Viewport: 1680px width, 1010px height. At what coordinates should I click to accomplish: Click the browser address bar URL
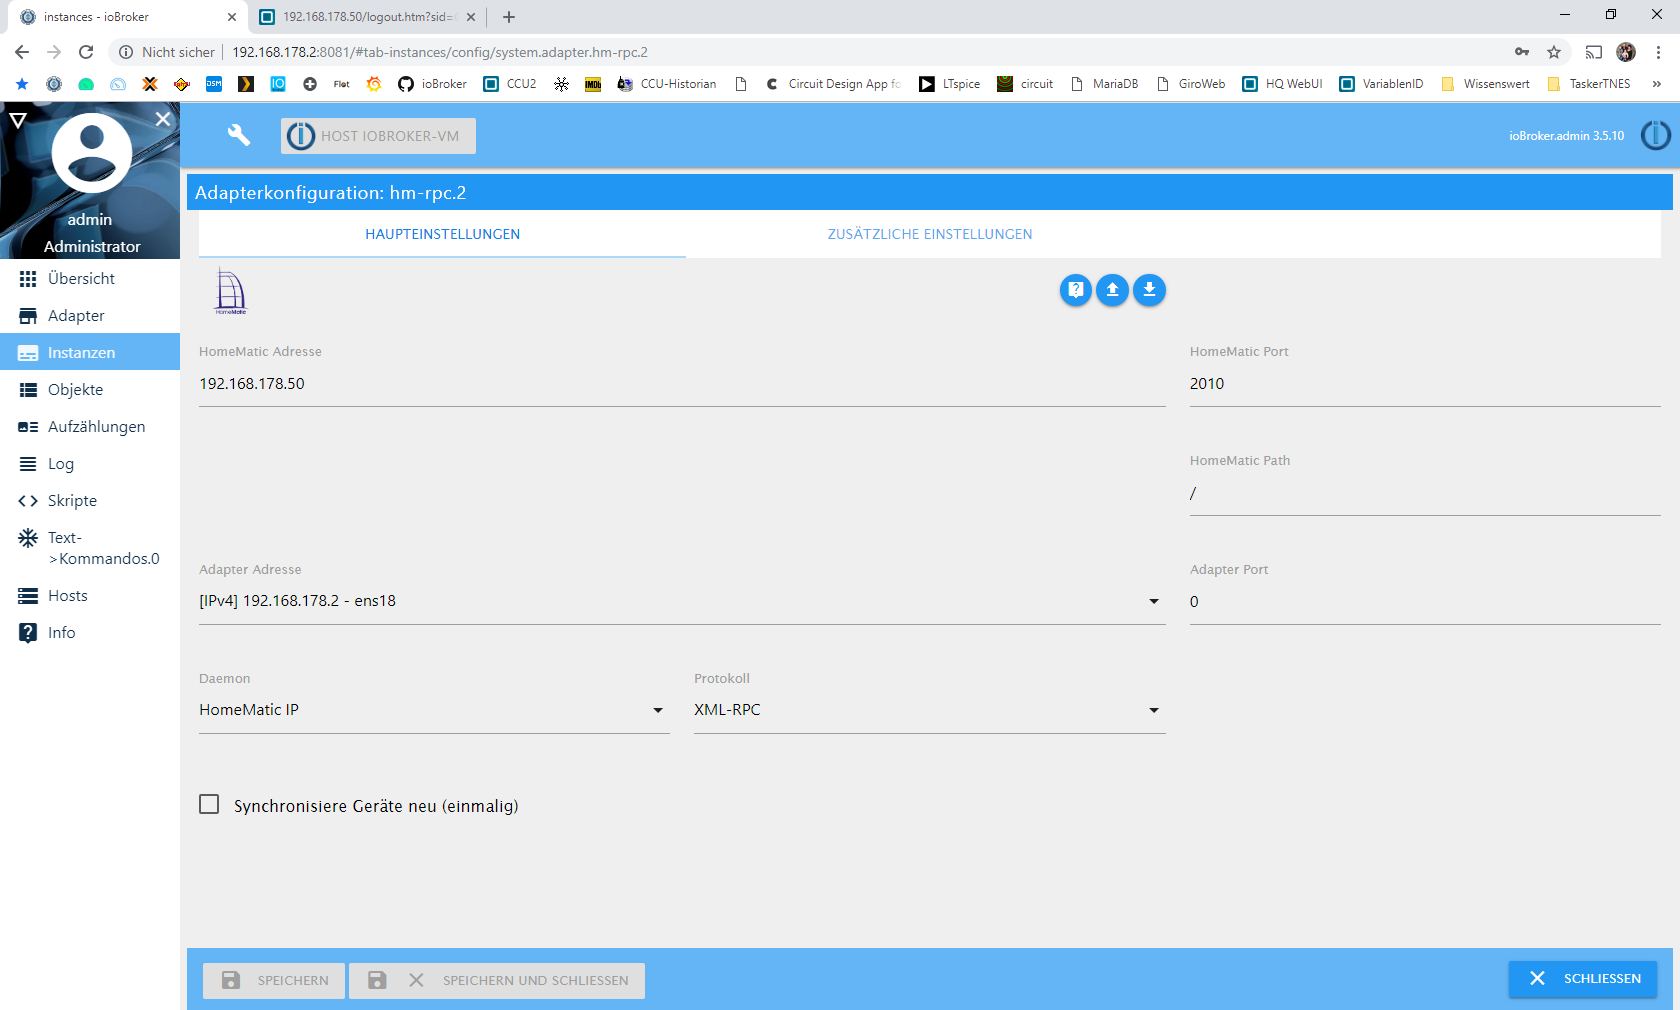pos(440,52)
